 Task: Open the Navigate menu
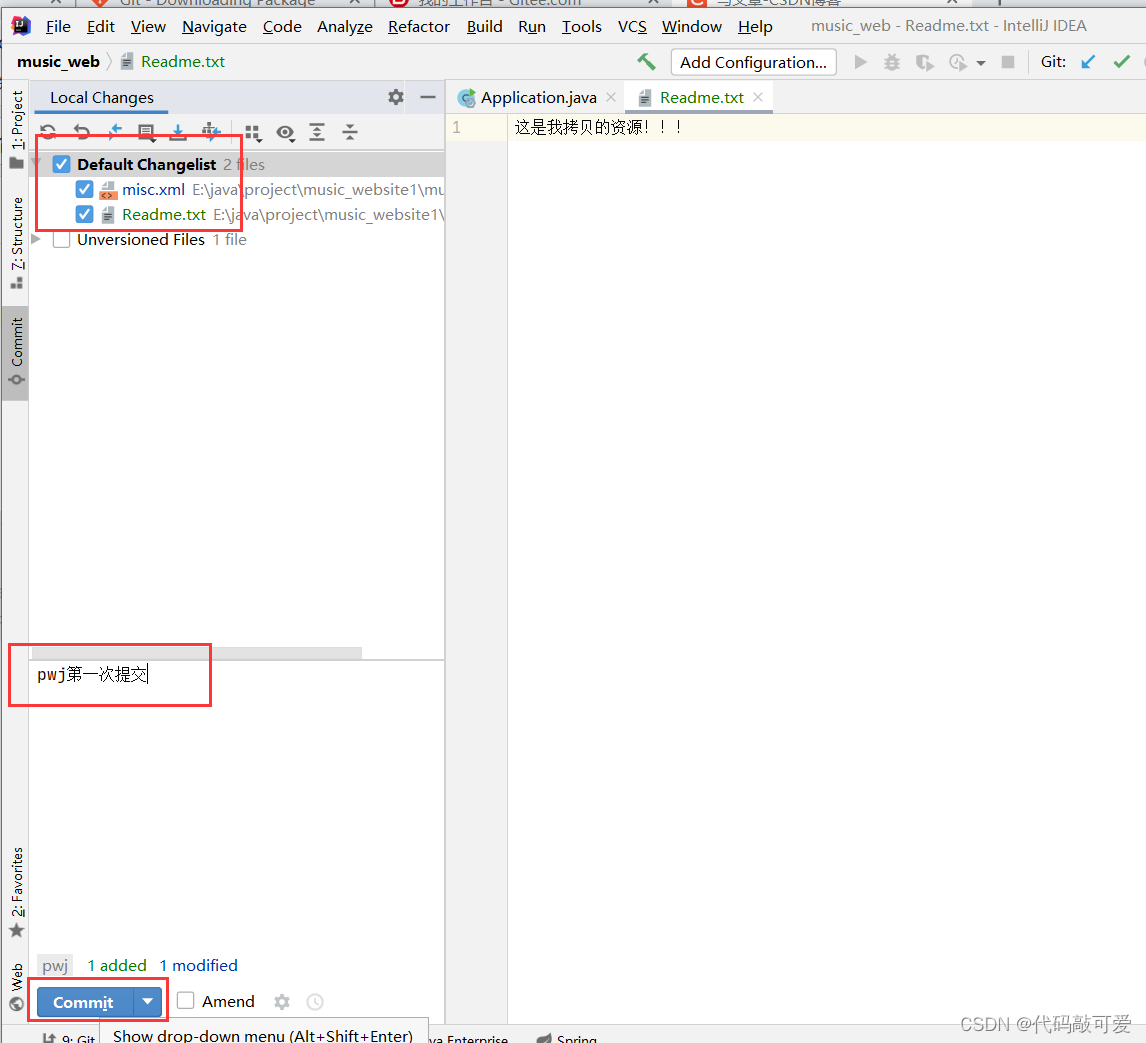pyautogui.click(x=214, y=27)
